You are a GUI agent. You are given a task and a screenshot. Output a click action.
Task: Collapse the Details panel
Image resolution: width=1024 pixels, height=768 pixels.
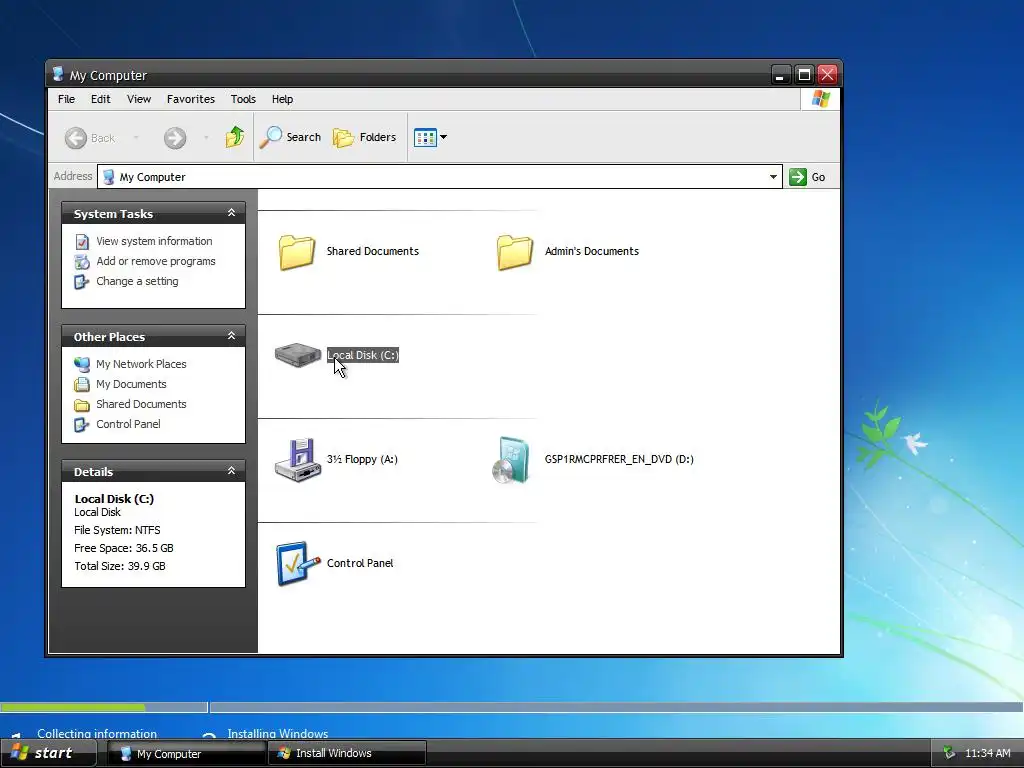(231, 471)
